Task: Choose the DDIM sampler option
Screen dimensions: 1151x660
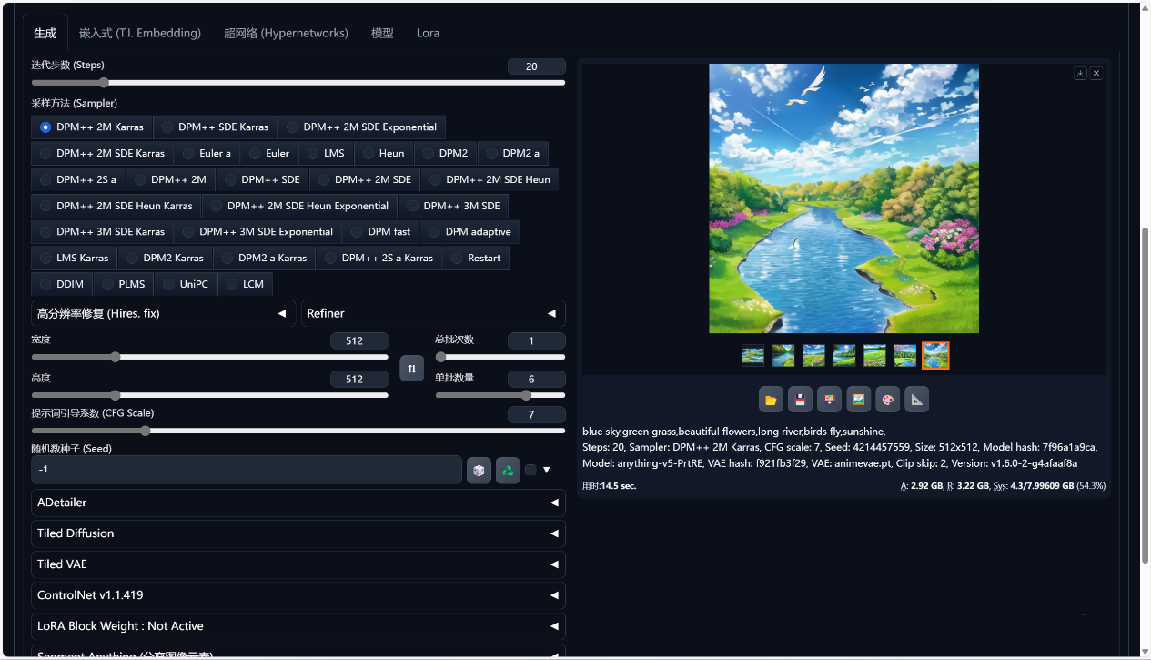Action: [x=61, y=284]
